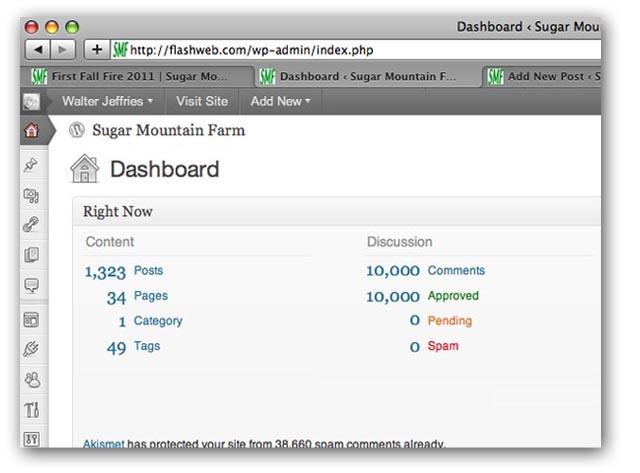Open the Comments link under Discussion
Image resolution: width=640 pixels, height=473 pixels.
456,271
